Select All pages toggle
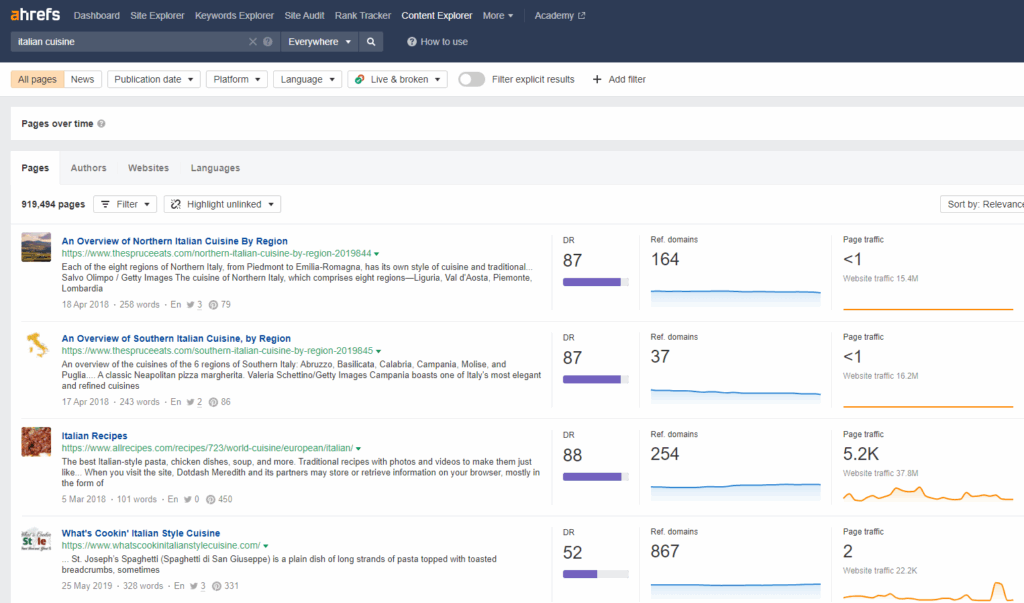1024x603 pixels. pyautogui.click(x=37, y=79)
